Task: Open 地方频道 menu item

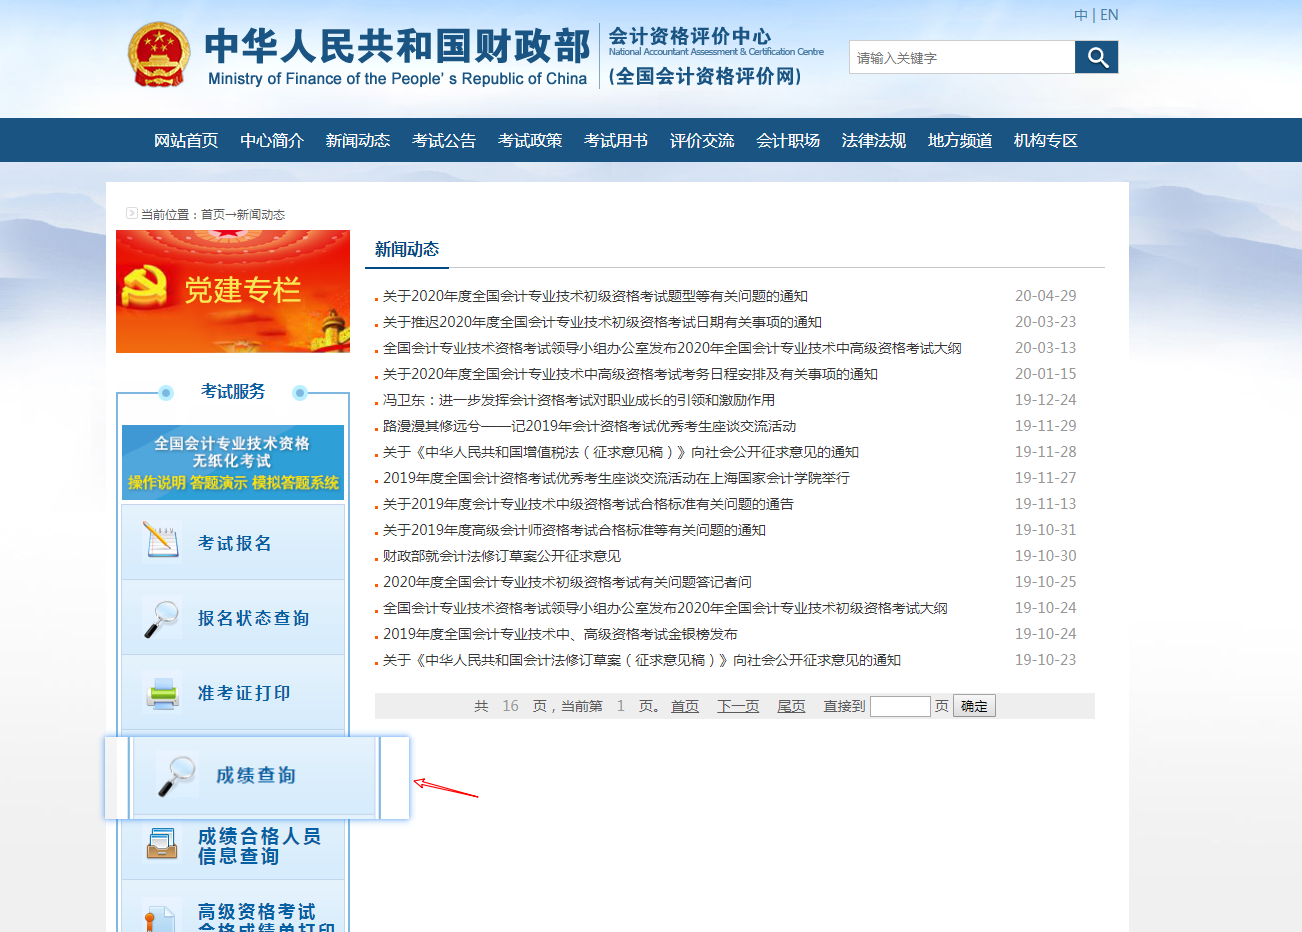Action: 960,140
